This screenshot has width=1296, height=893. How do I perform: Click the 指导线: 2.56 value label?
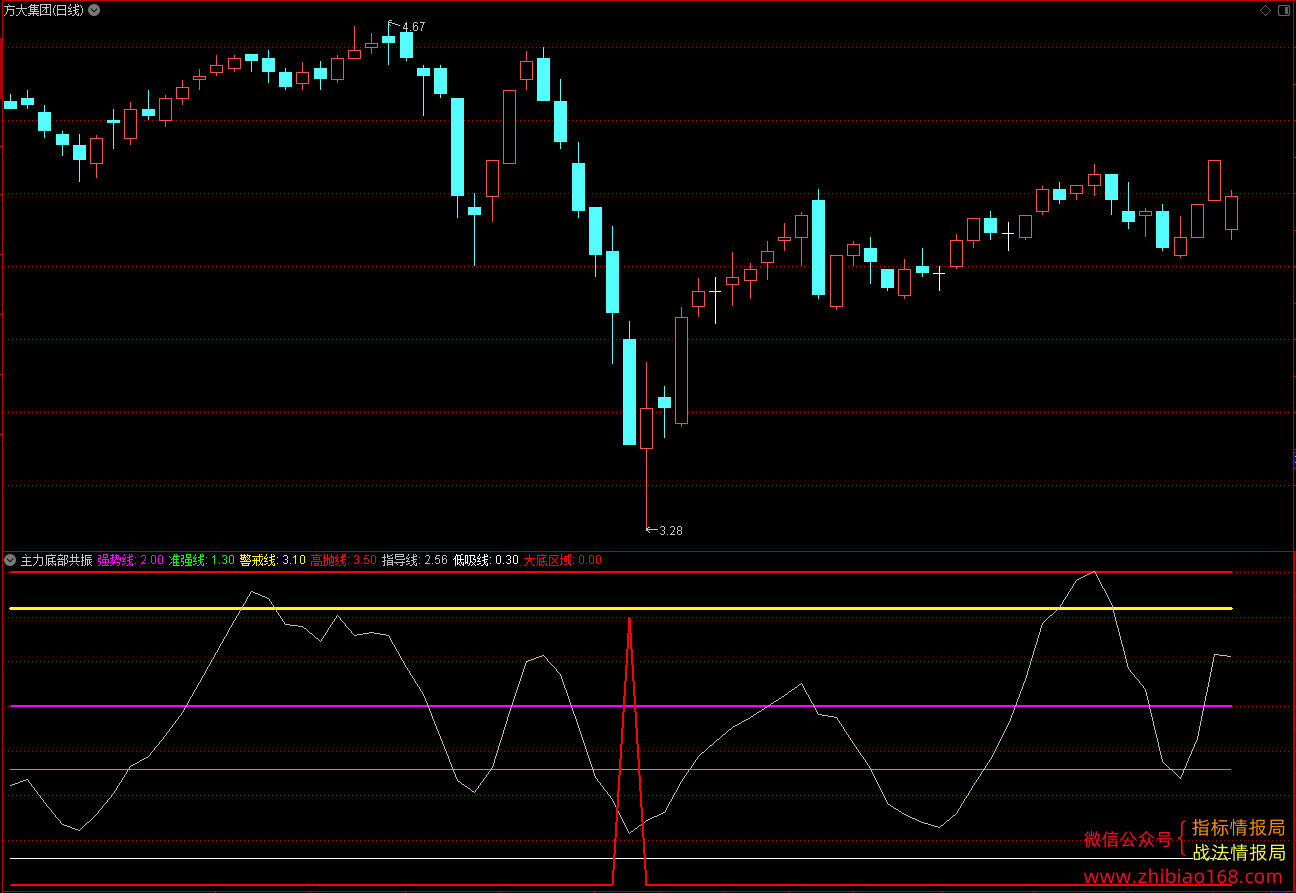click(x=414, y=560)
